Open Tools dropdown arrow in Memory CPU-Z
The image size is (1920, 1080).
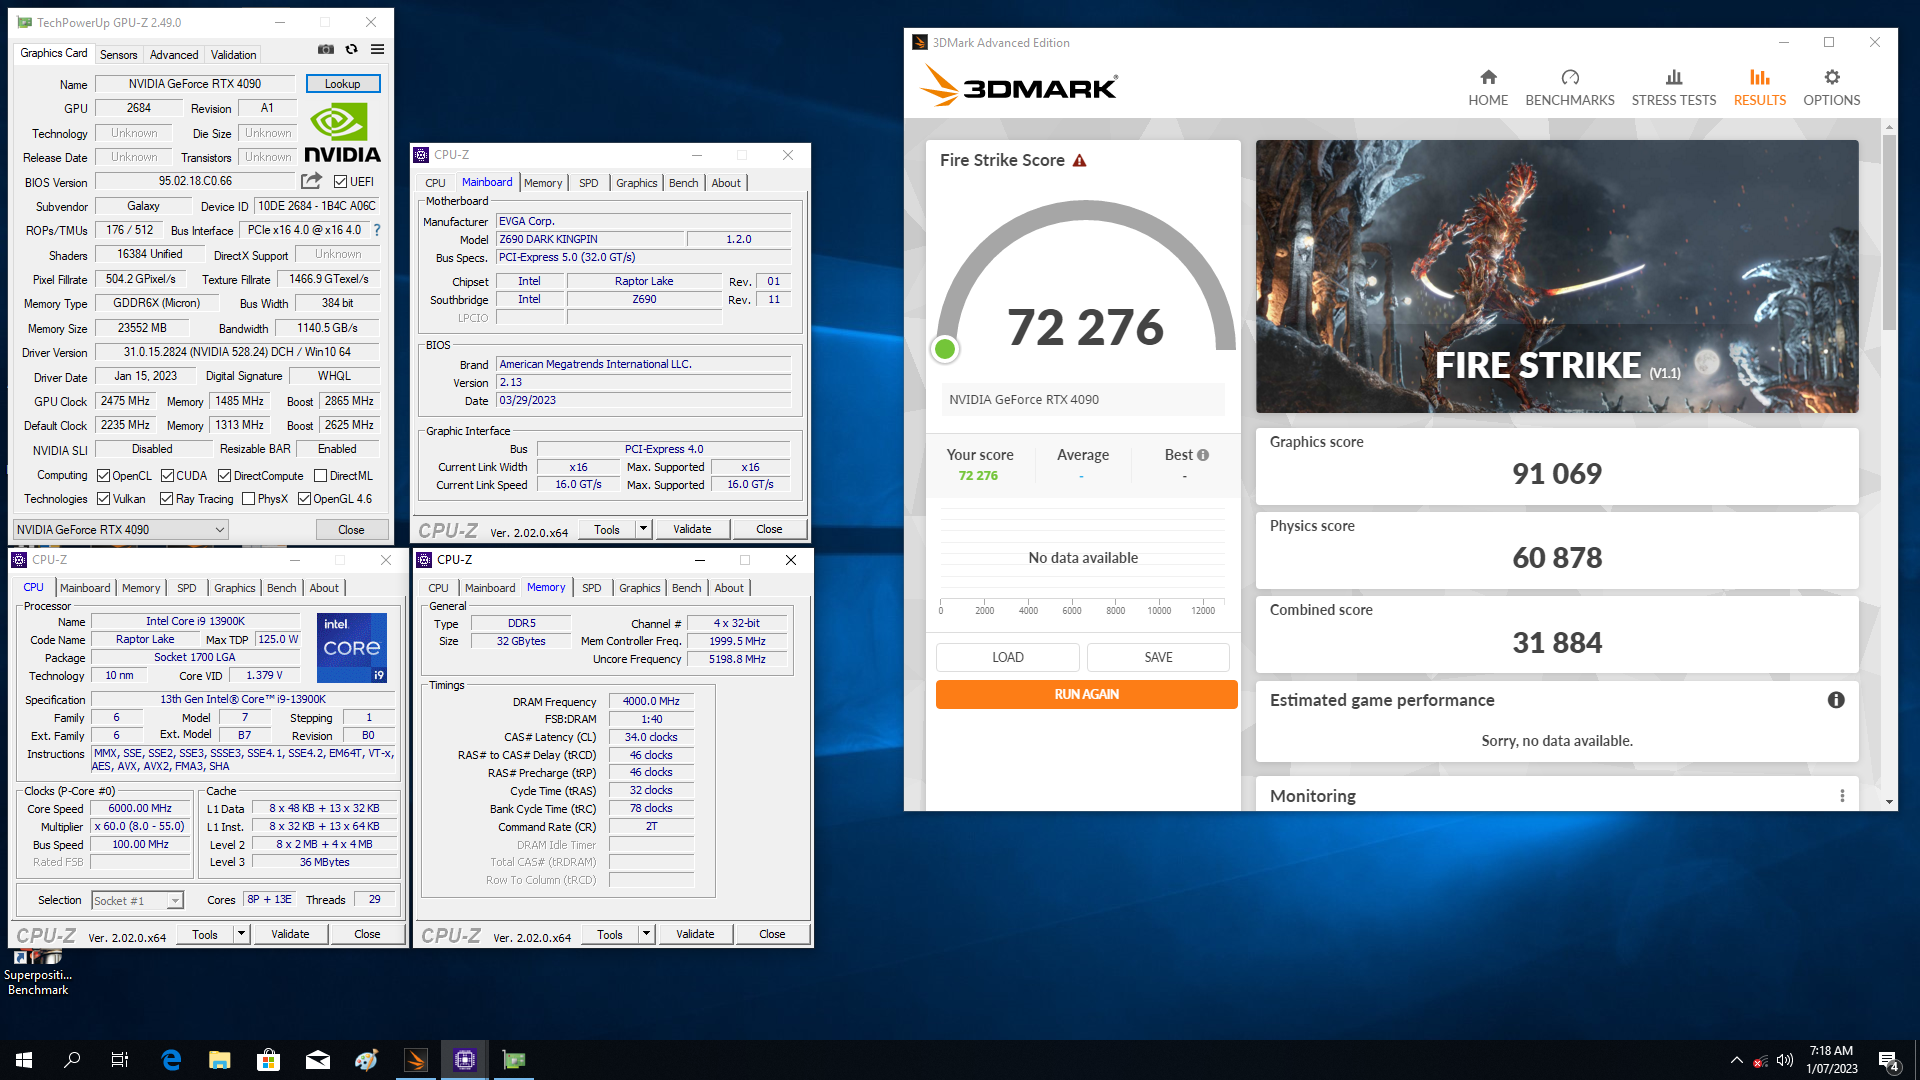[646, 934]
